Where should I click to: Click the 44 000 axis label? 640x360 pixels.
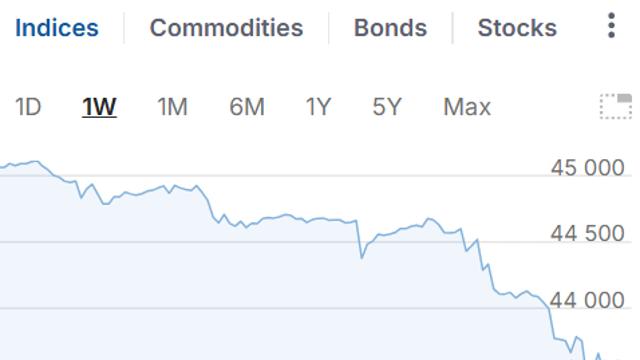587,301
